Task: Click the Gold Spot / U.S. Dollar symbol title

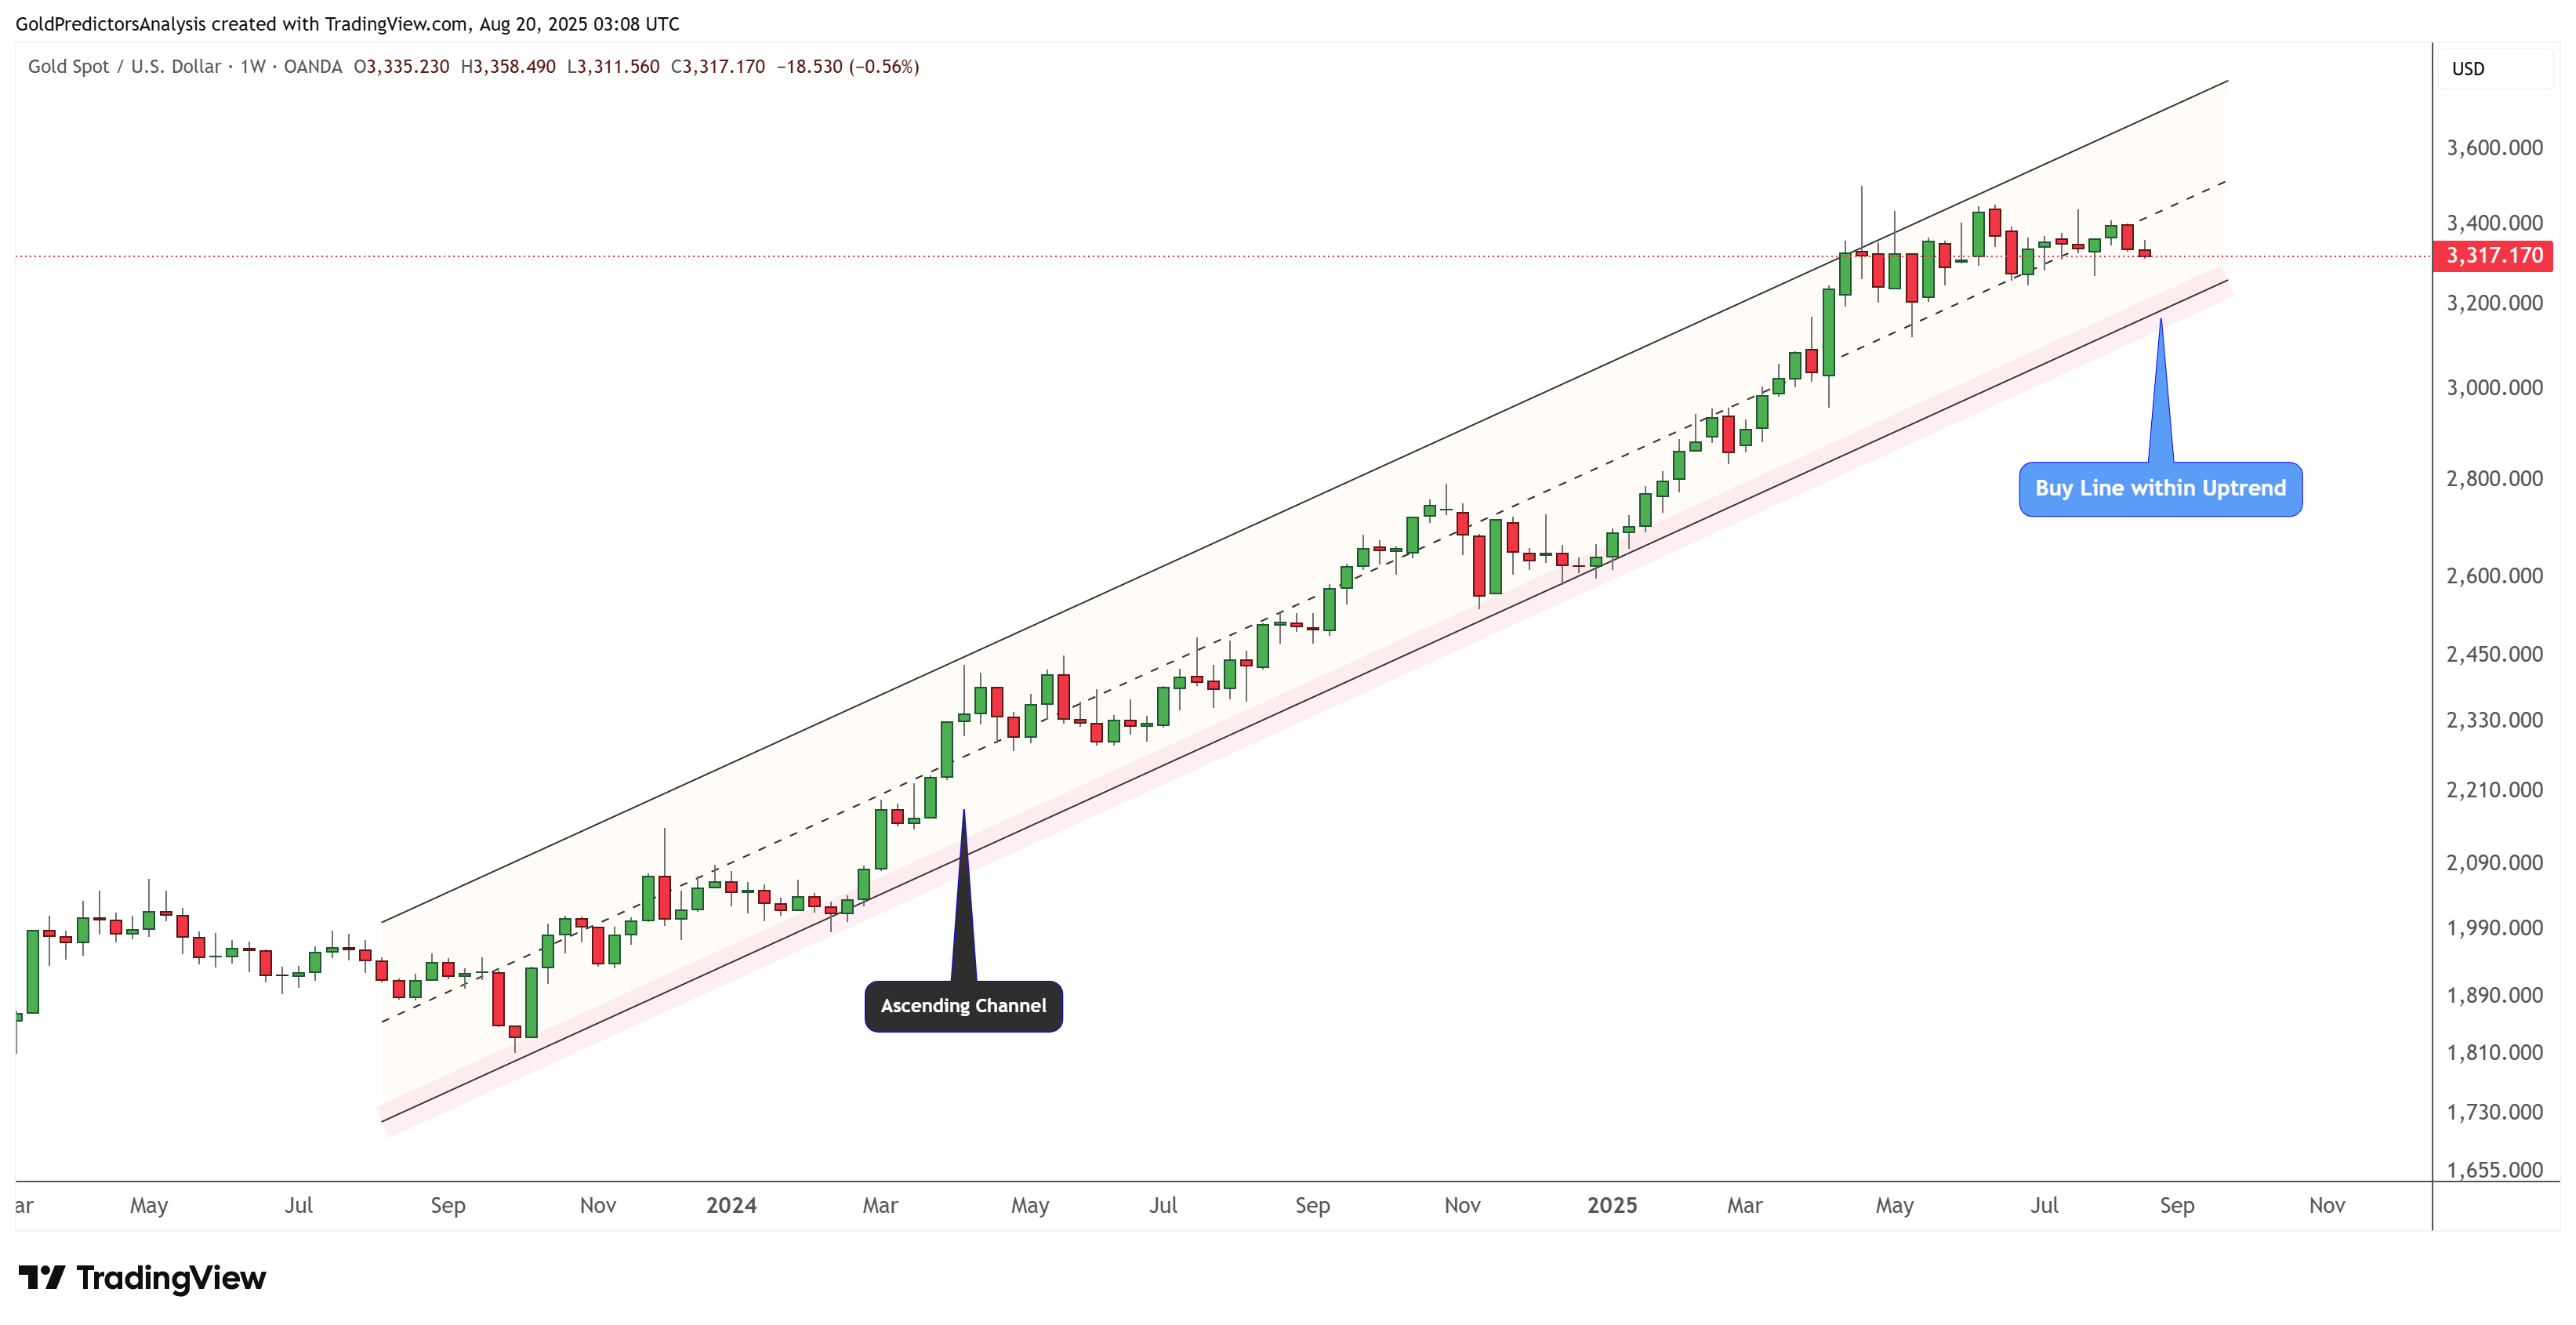Action: click(x=124, y=67)
